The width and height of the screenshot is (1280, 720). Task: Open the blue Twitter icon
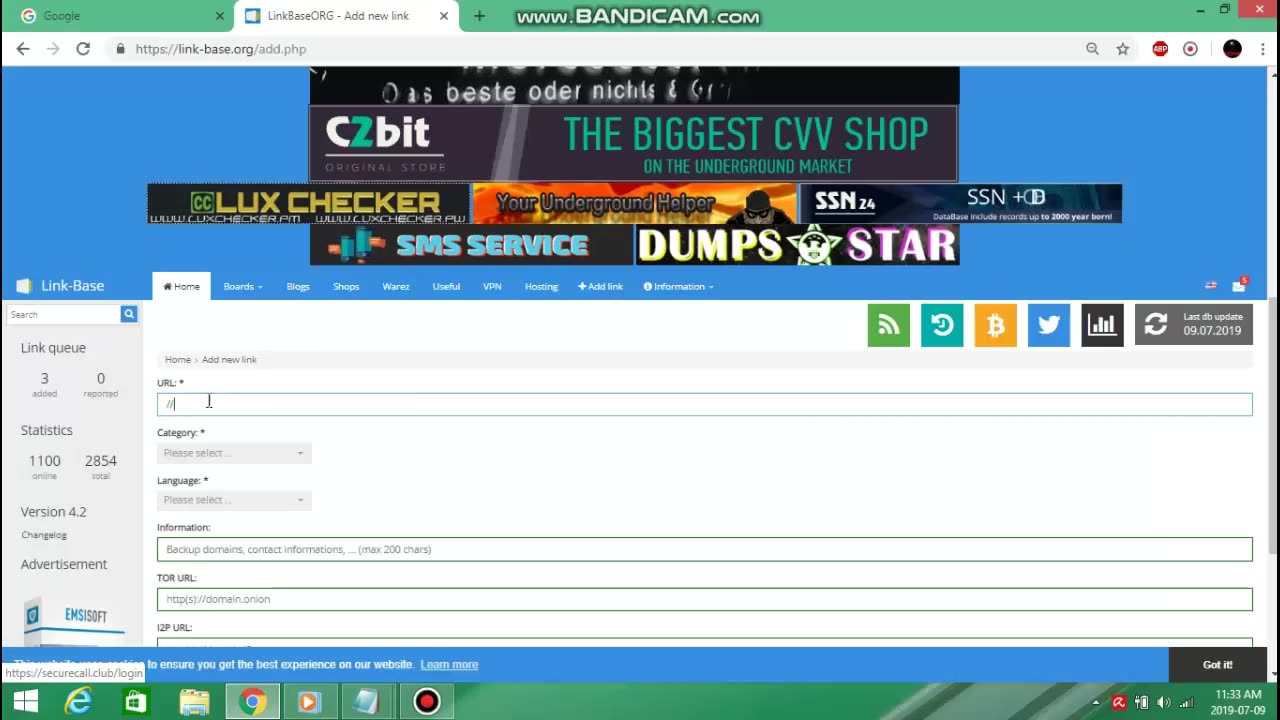pos(1049,325)
